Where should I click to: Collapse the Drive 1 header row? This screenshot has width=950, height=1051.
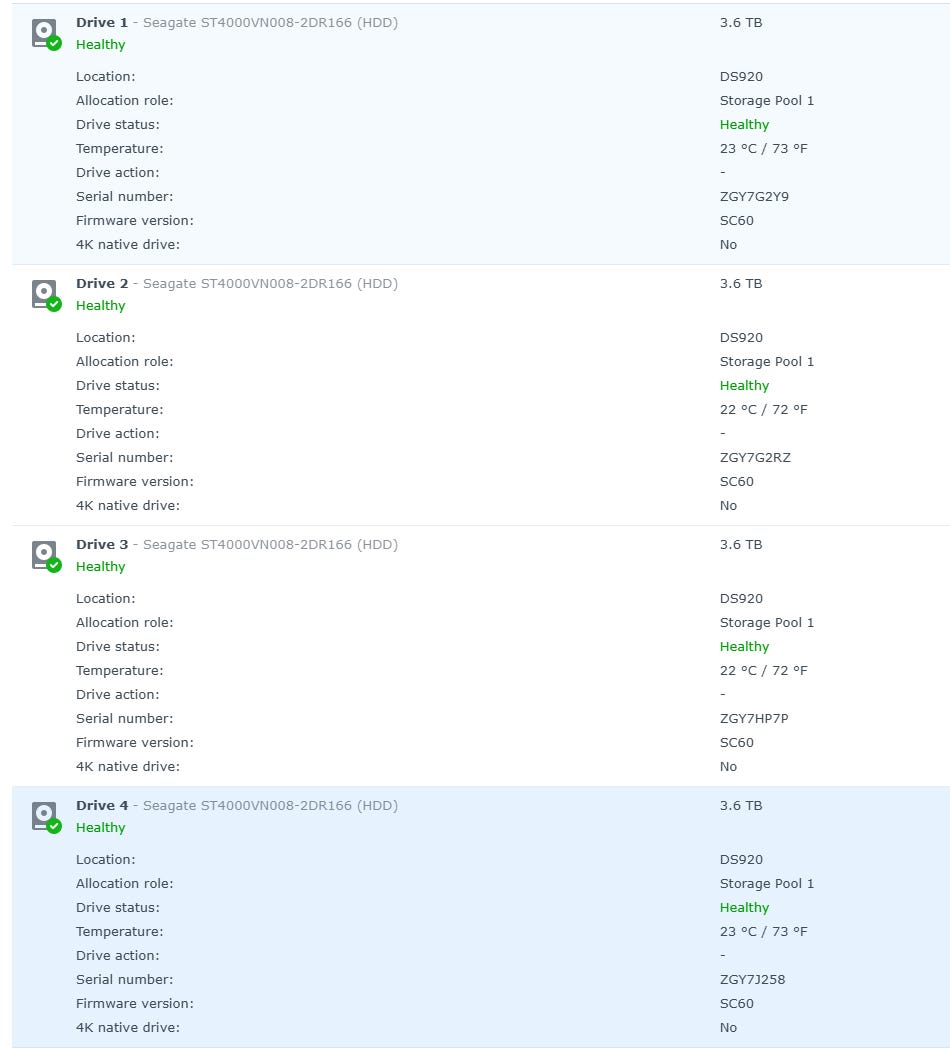[237, 23]
